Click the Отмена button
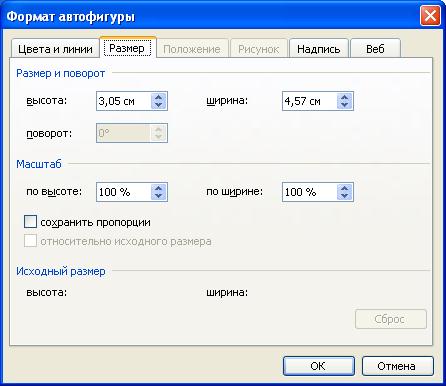The image size is (446, 386). (397, 366)
